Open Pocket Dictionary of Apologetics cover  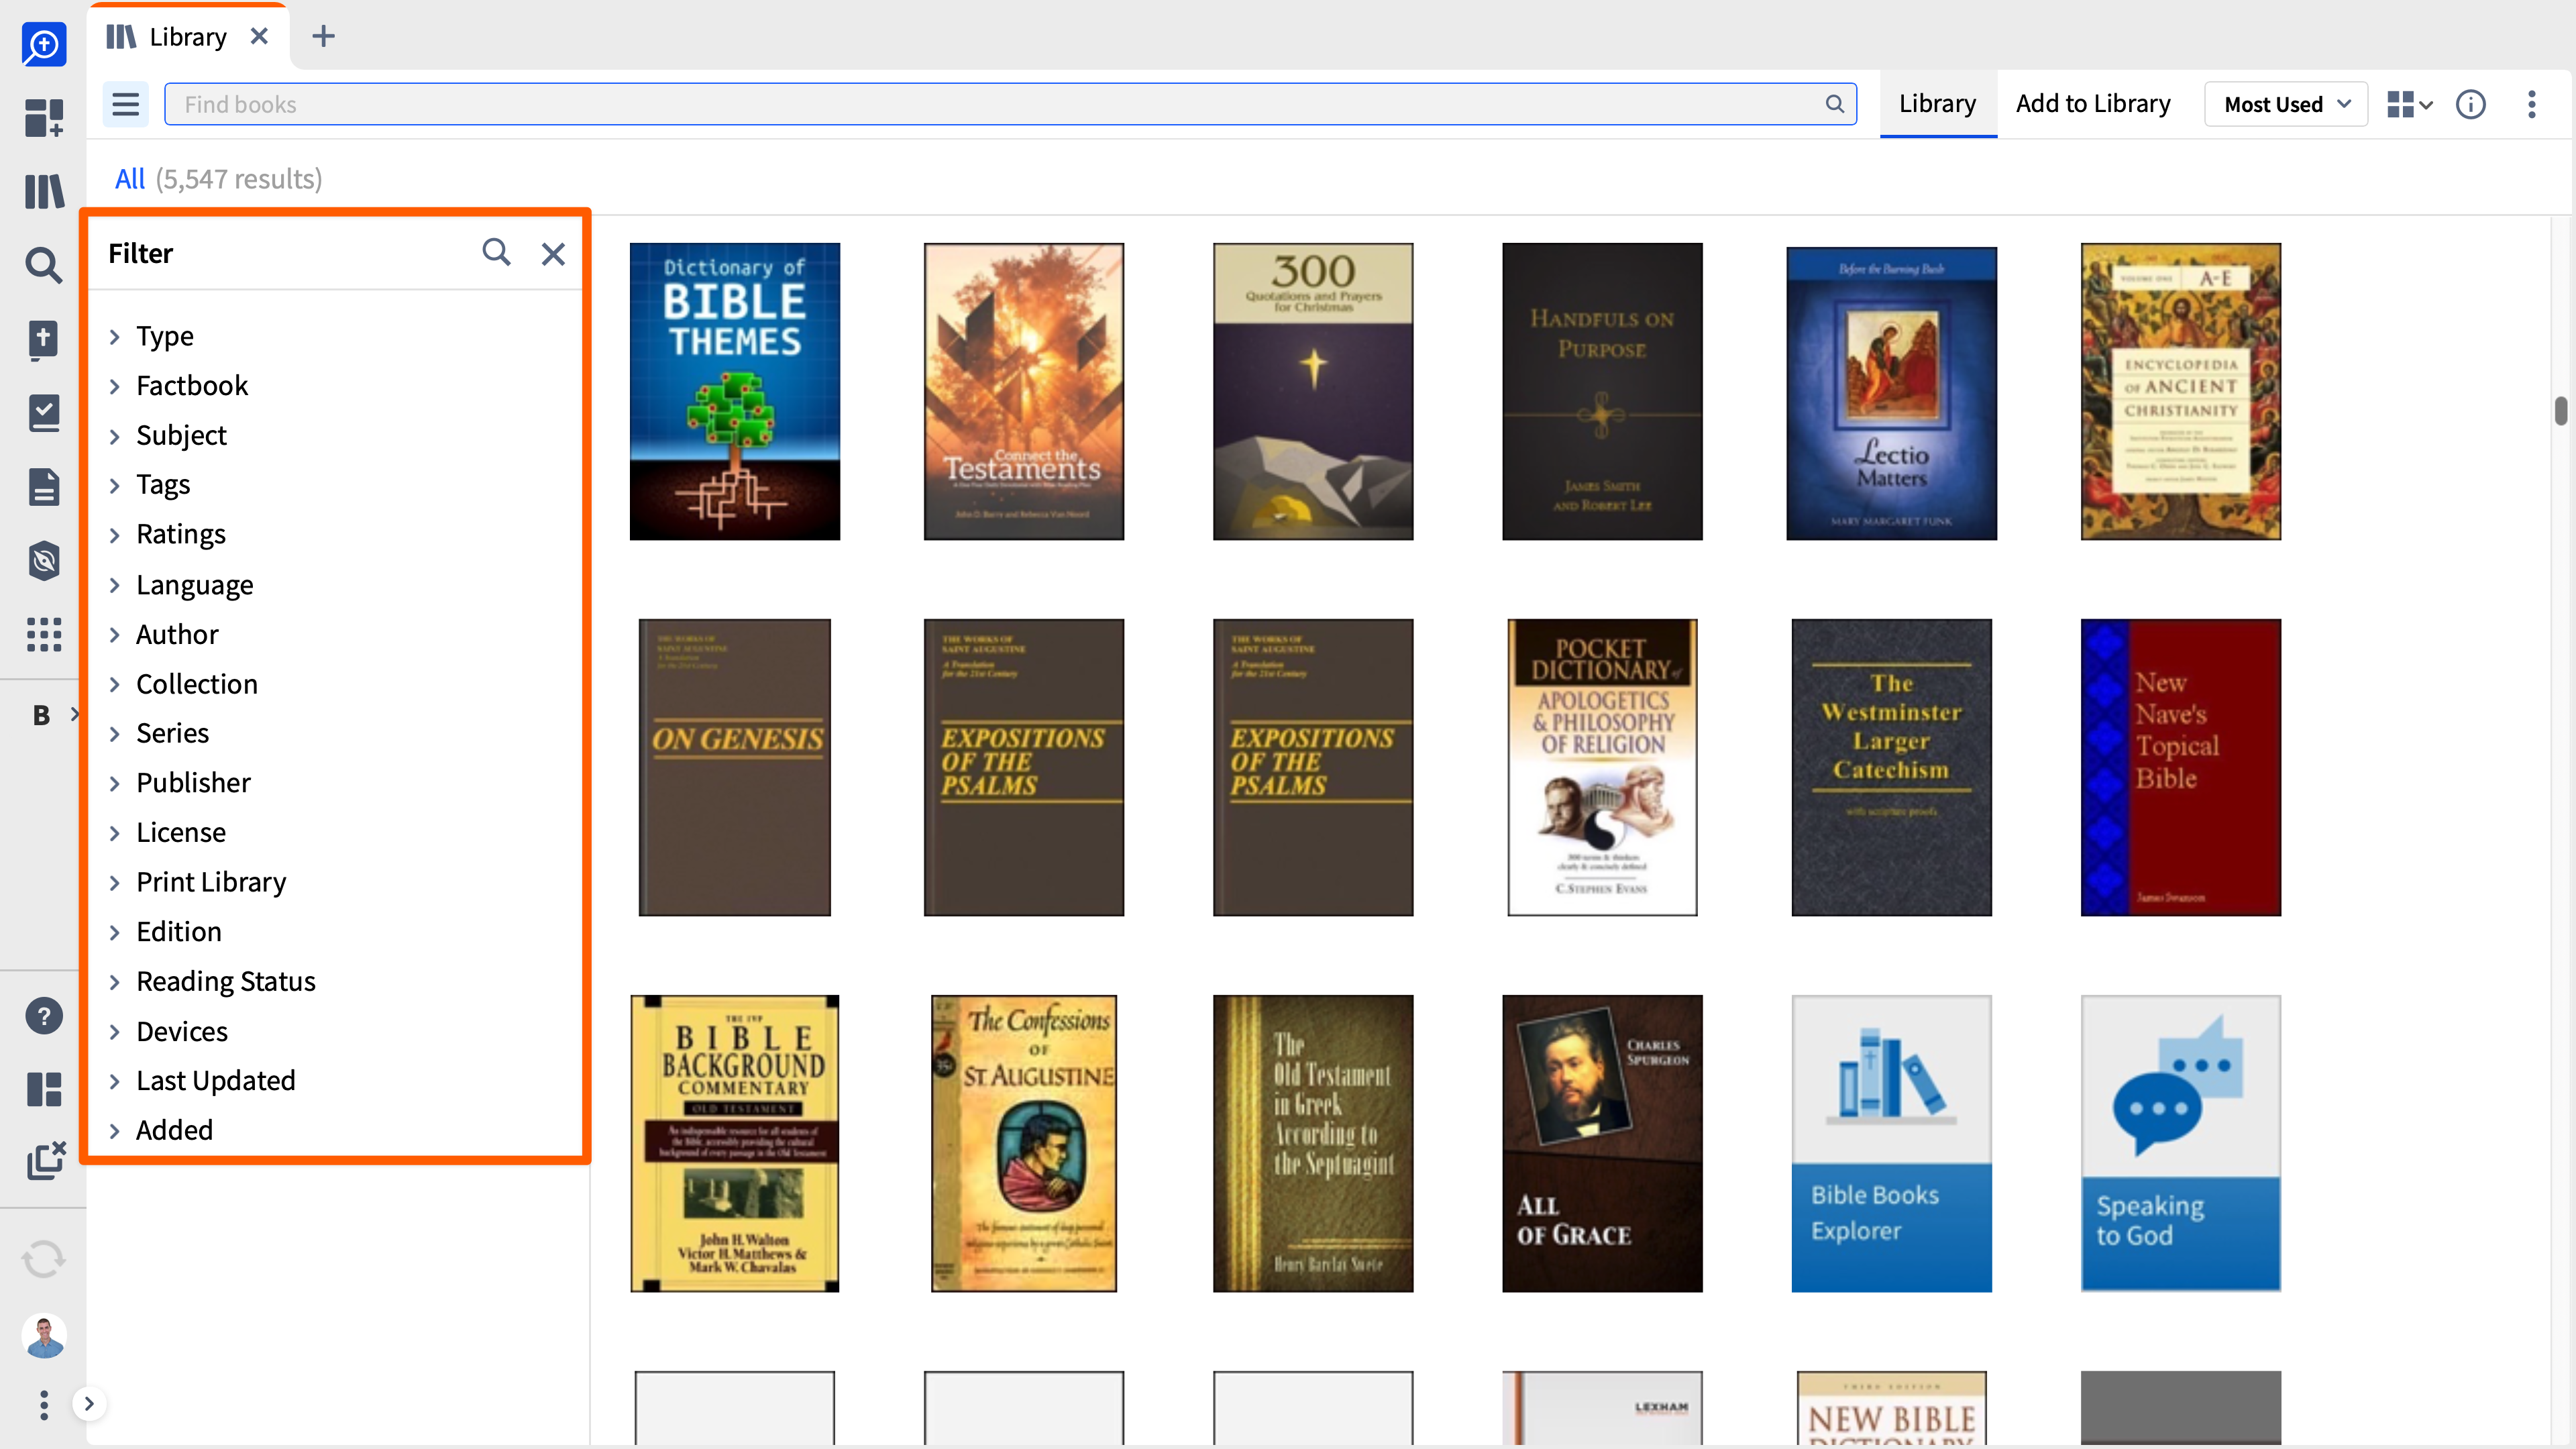pyautogui.click(x=1602, y=767)
